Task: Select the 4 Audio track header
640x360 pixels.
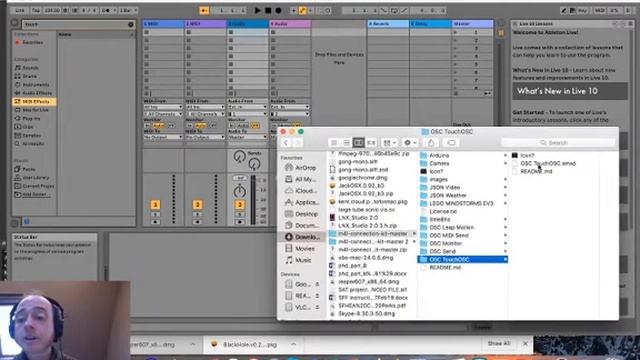Action: [x=290, y=24]
